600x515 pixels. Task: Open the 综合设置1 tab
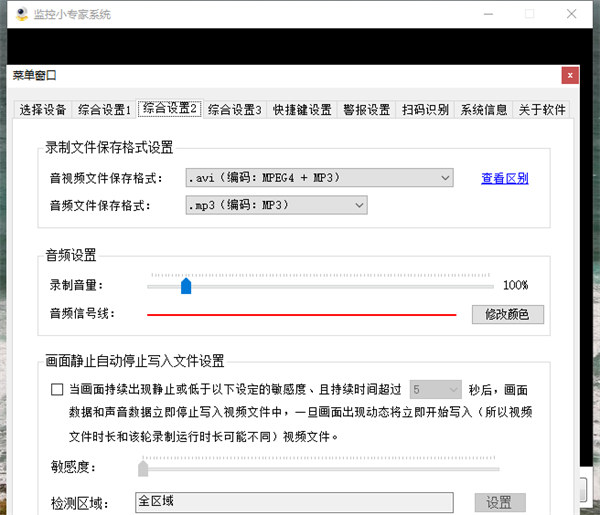point(104,110)
